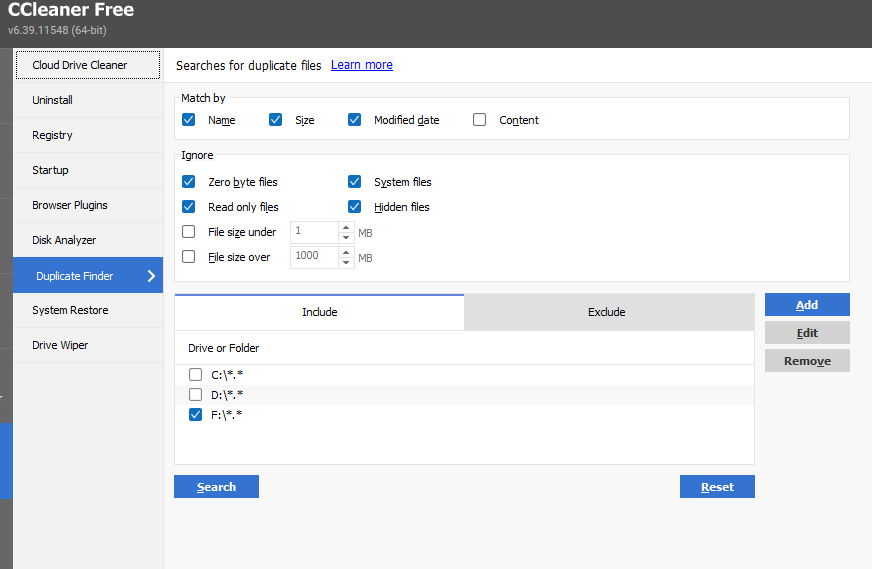Follow the Learn more link
This screenshot has height=569, width=872.
361,65
